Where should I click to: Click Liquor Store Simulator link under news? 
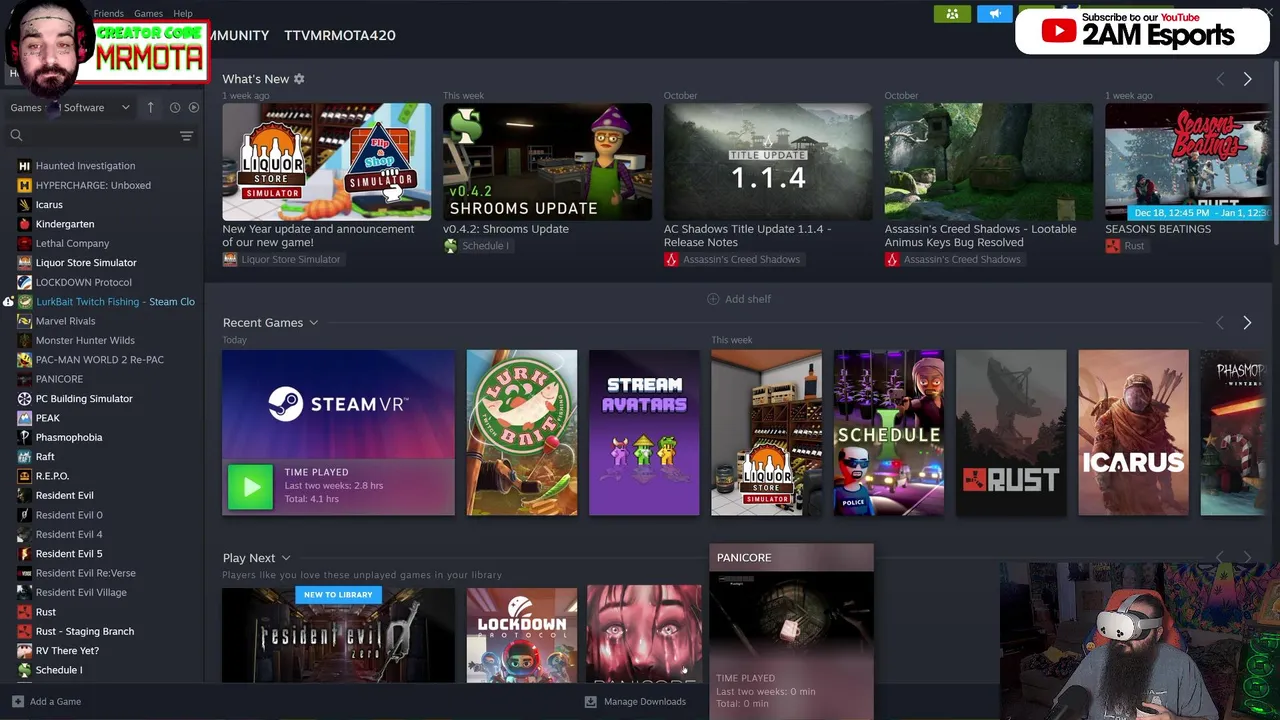coord(282,260)
